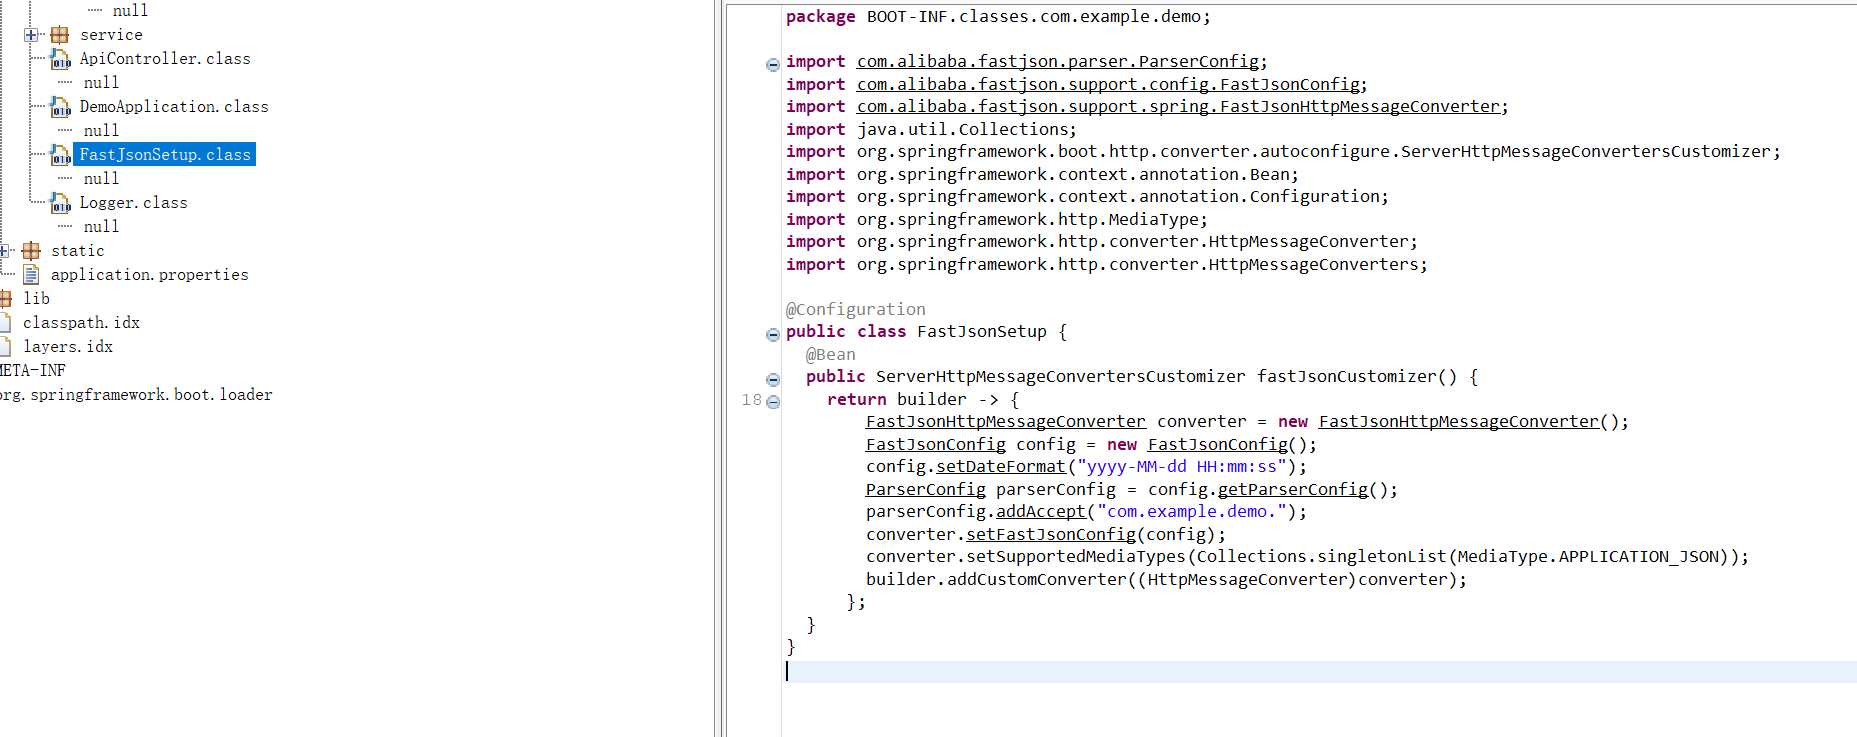This screenshot has height=737, width=1857.
Task: Click the ApiController.class file icon
Action: point(61,59)
